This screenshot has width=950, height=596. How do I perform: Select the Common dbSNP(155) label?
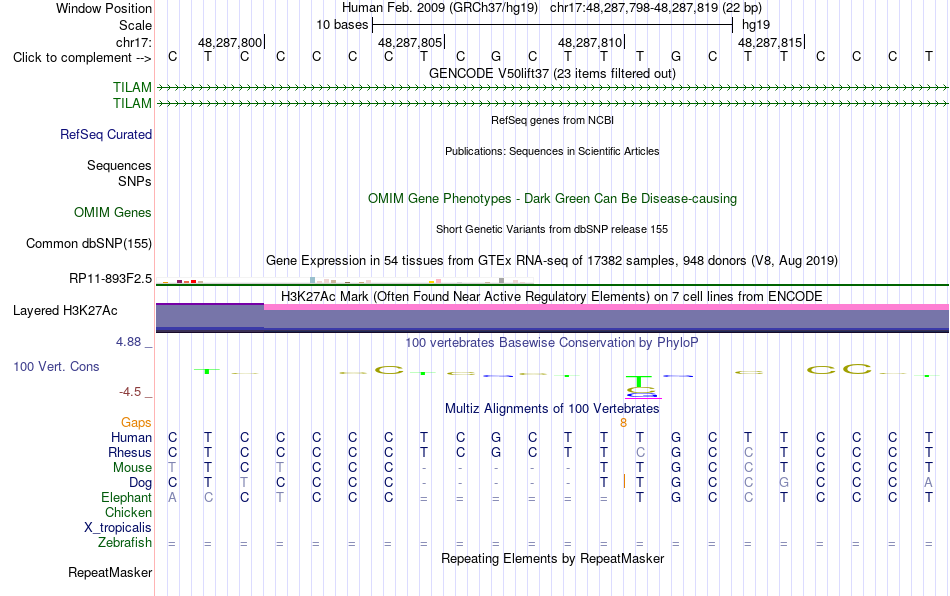point(88,243)
